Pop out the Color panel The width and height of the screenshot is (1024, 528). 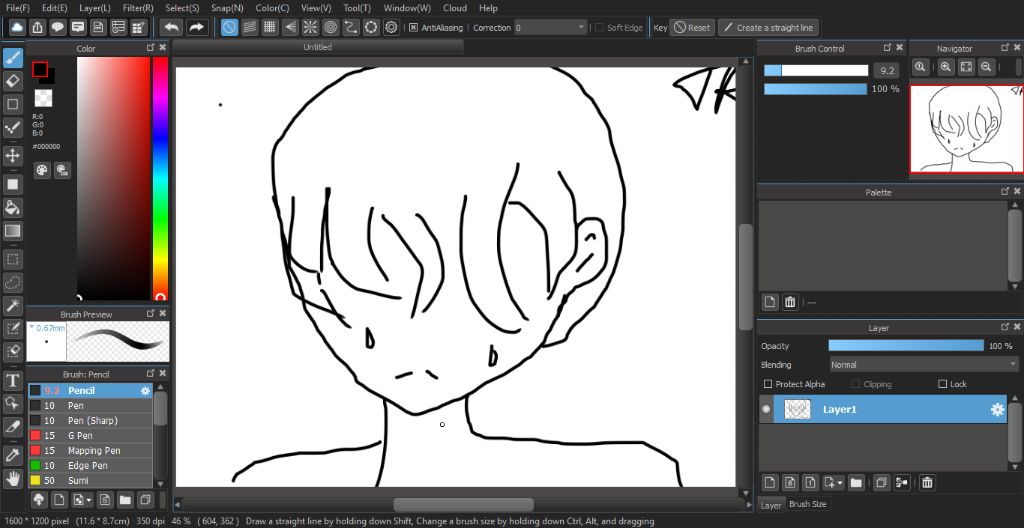150,48
